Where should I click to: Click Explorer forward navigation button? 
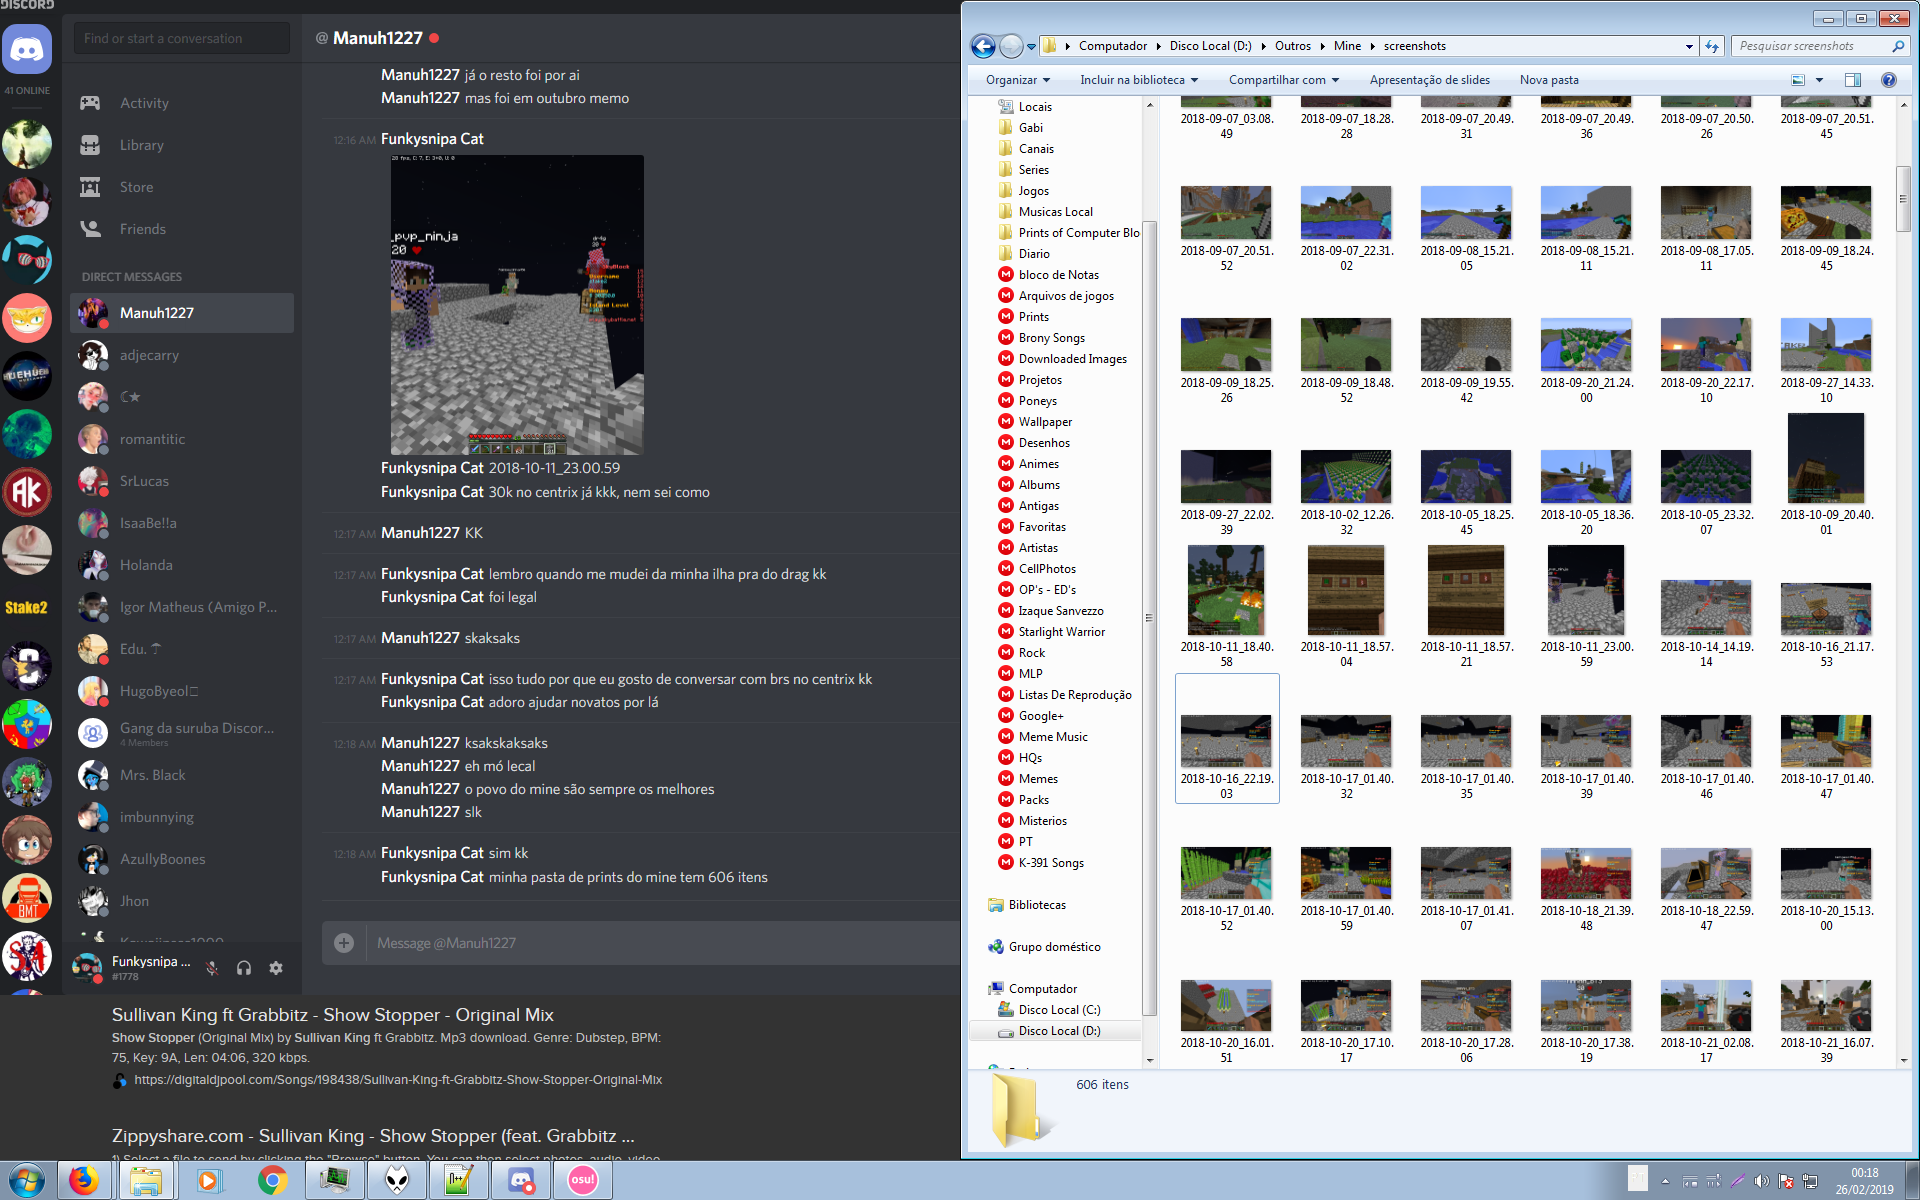click(x=1011, y=46)
